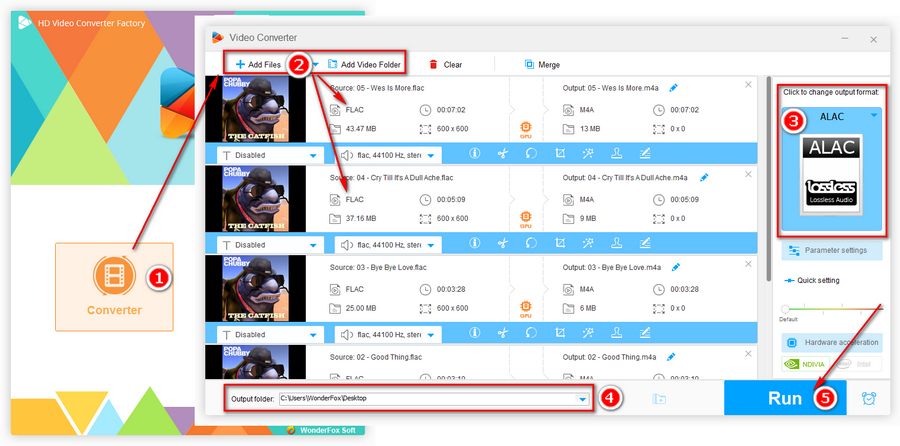Open Parameter settings
900x446 pixels.
pos(832,250)
